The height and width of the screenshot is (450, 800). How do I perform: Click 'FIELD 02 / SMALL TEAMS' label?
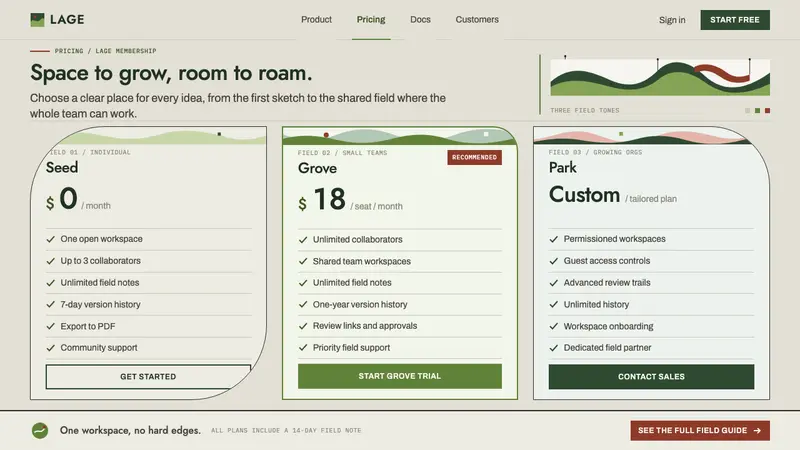pos(342,153)
